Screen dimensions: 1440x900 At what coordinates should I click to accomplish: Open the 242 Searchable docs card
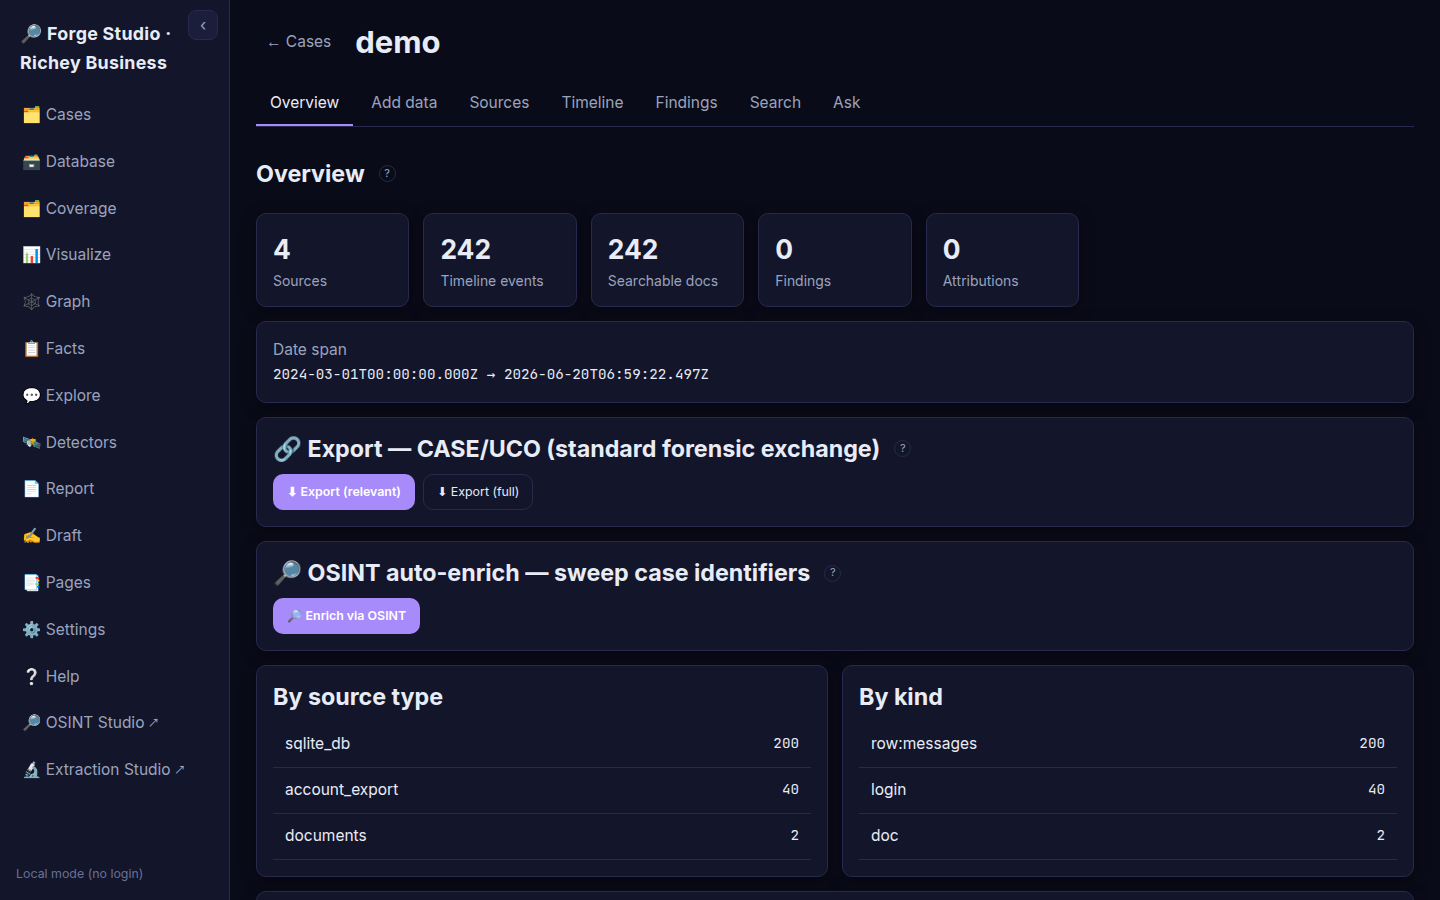click(x=667, y=260)
